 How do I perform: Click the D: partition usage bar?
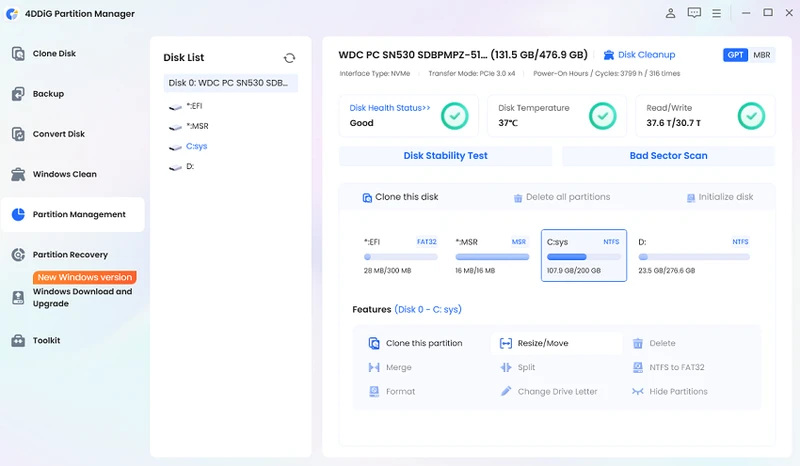point(694,257)
